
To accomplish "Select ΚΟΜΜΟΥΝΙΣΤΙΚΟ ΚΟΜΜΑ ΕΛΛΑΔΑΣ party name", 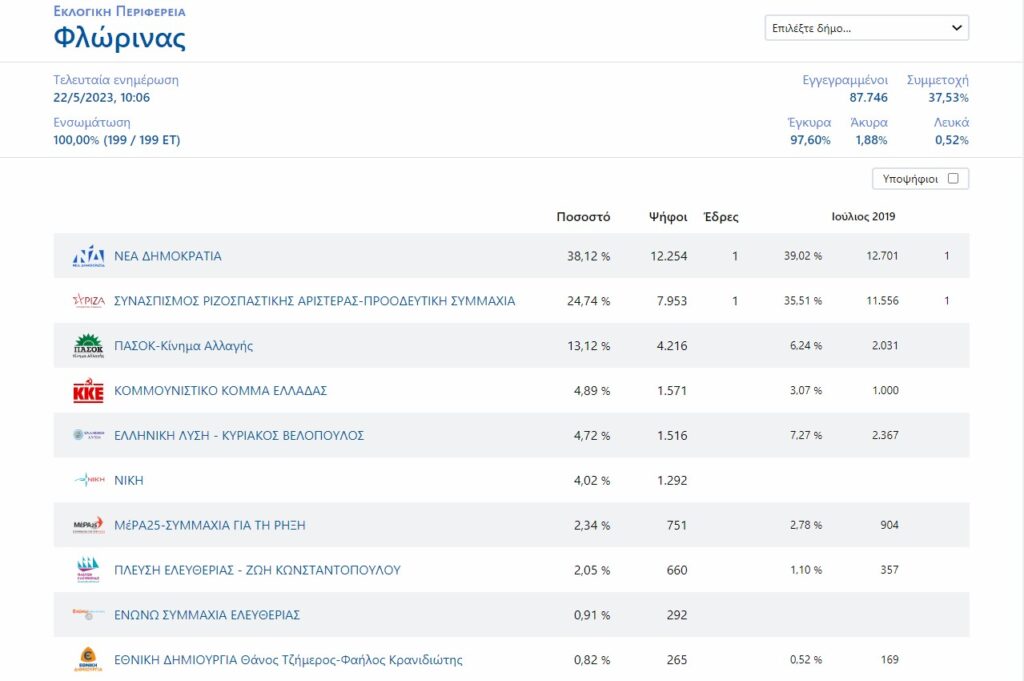I will [221, 391].
